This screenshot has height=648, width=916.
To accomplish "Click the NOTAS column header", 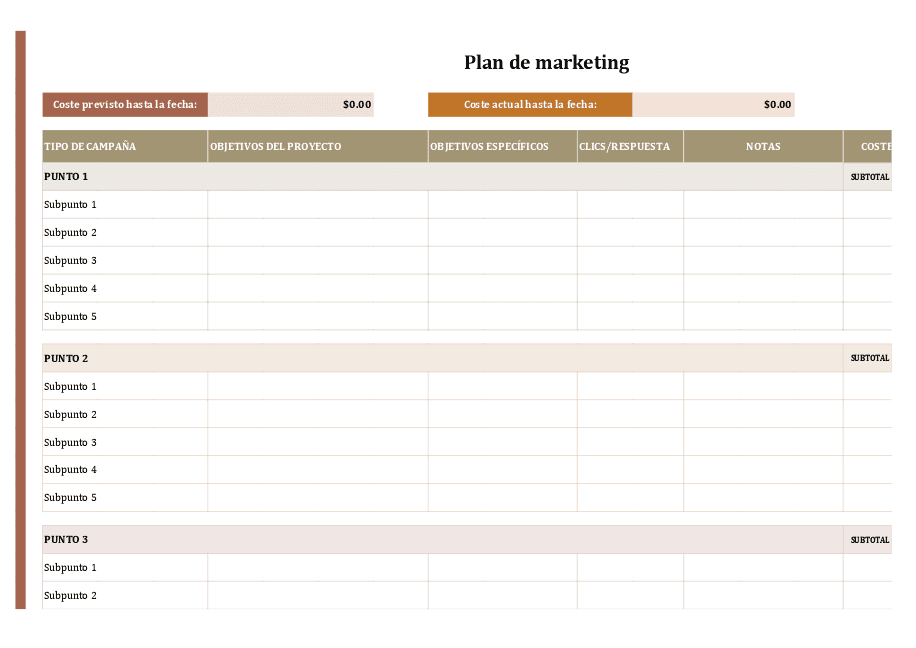I will click(763, 146).
